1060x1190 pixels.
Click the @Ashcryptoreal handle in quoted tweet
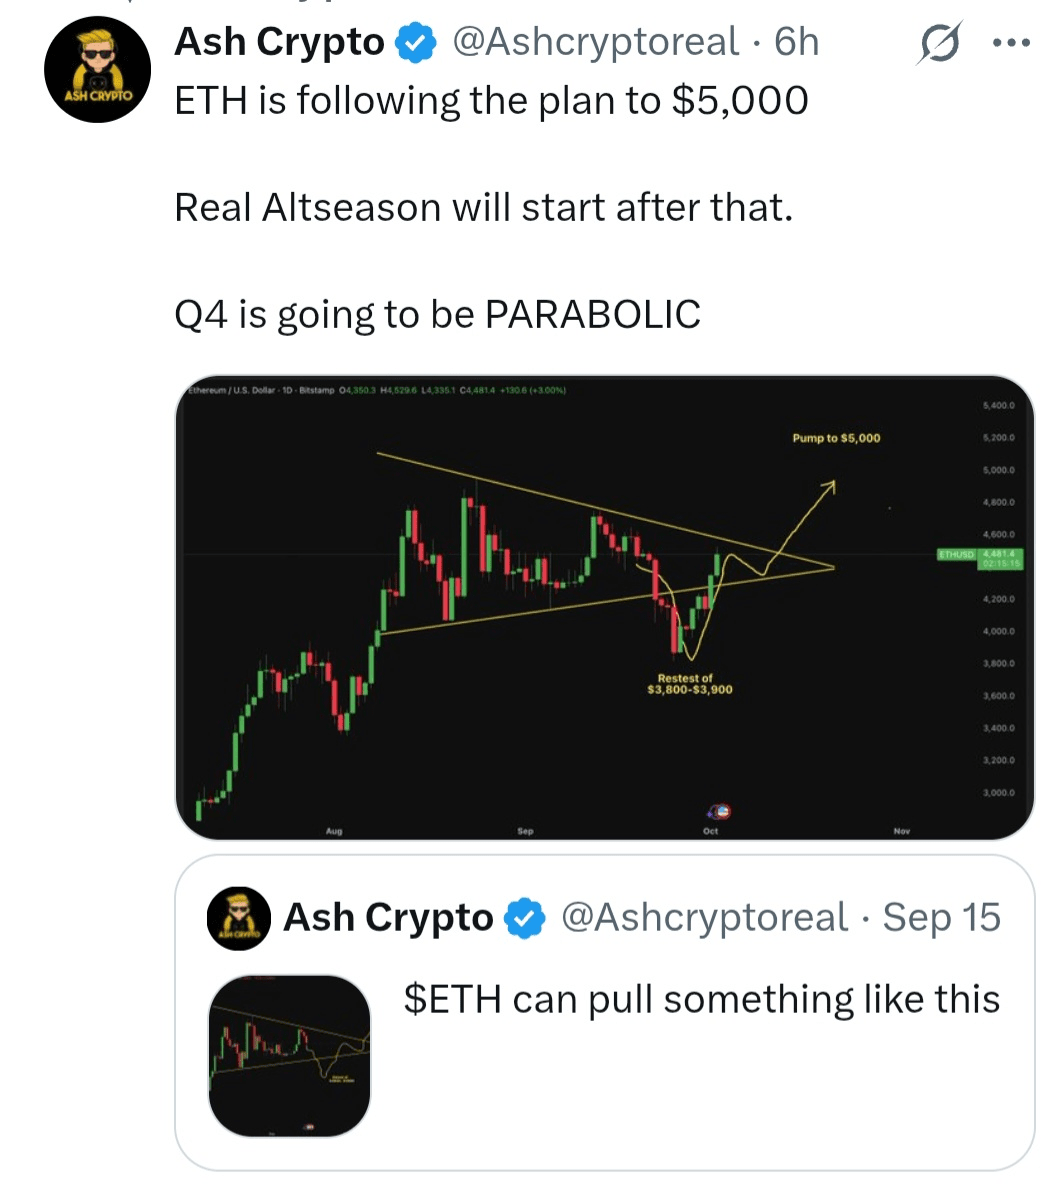(704, 918)
